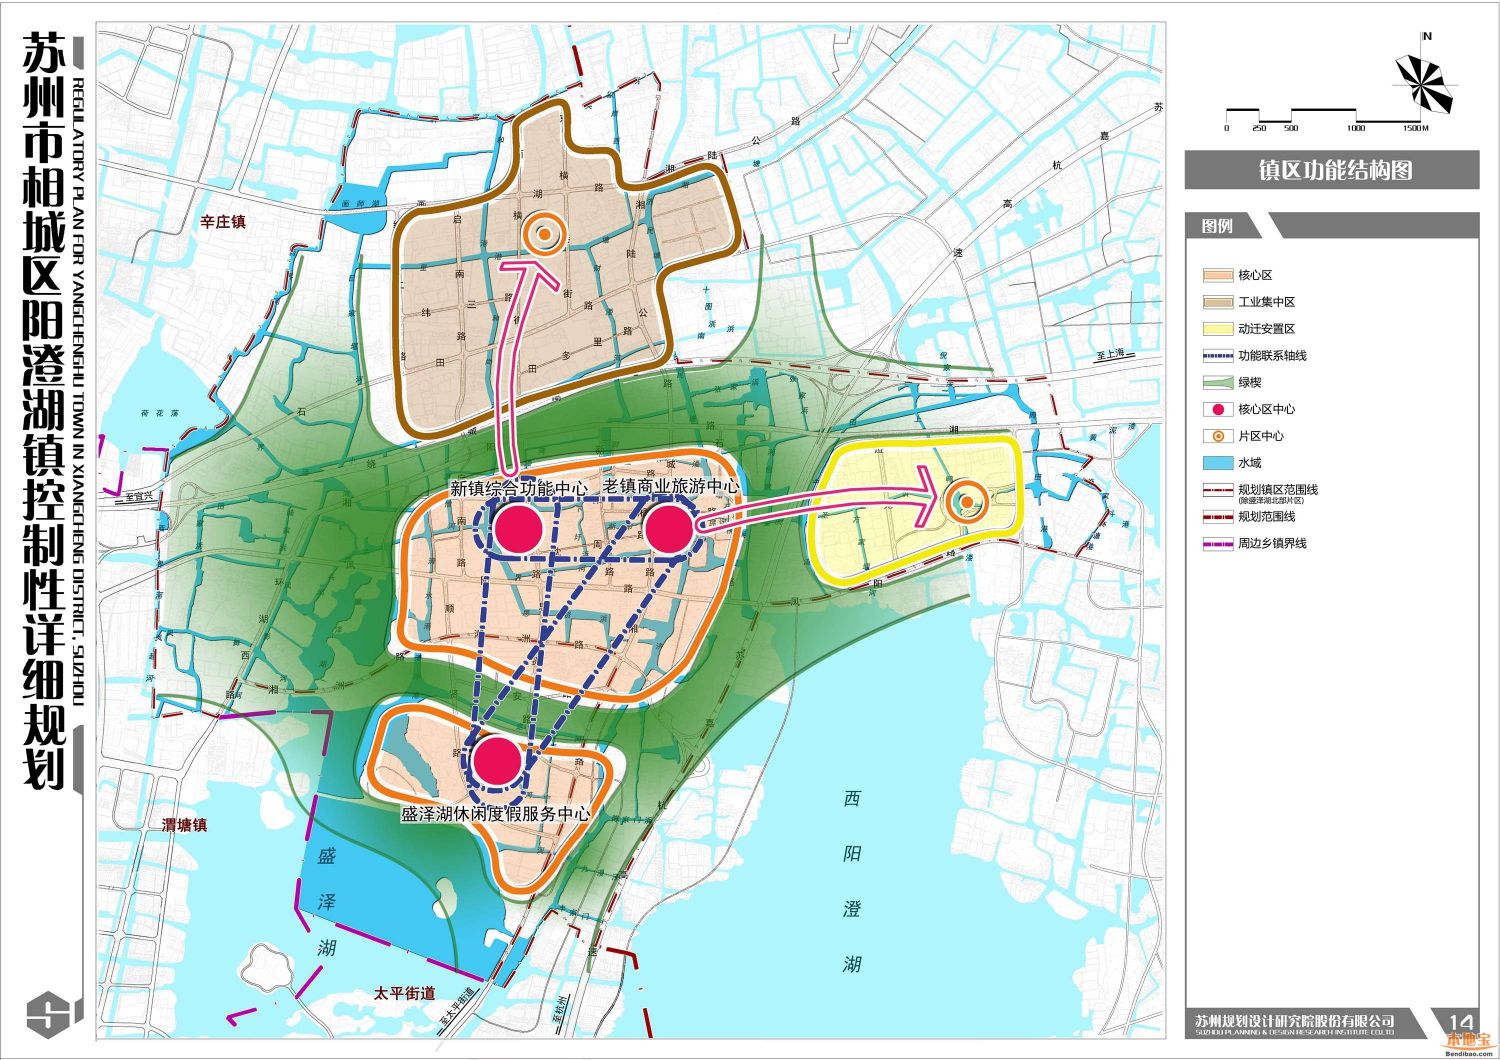Click the 水域 blue legend swatch
Viewport: 1500px width, 1060px height.
point(1217,463)
